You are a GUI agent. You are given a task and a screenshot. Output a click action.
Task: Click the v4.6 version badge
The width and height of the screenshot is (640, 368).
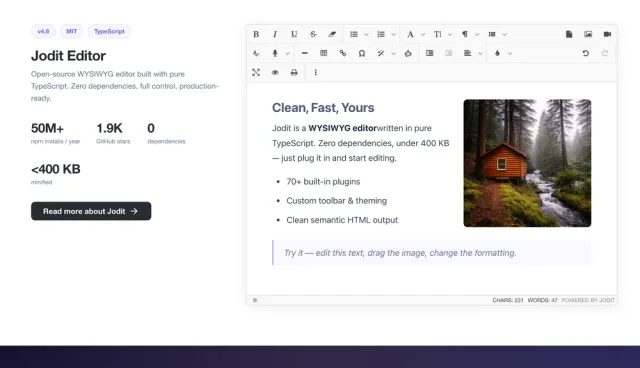(x=43, y=31)
